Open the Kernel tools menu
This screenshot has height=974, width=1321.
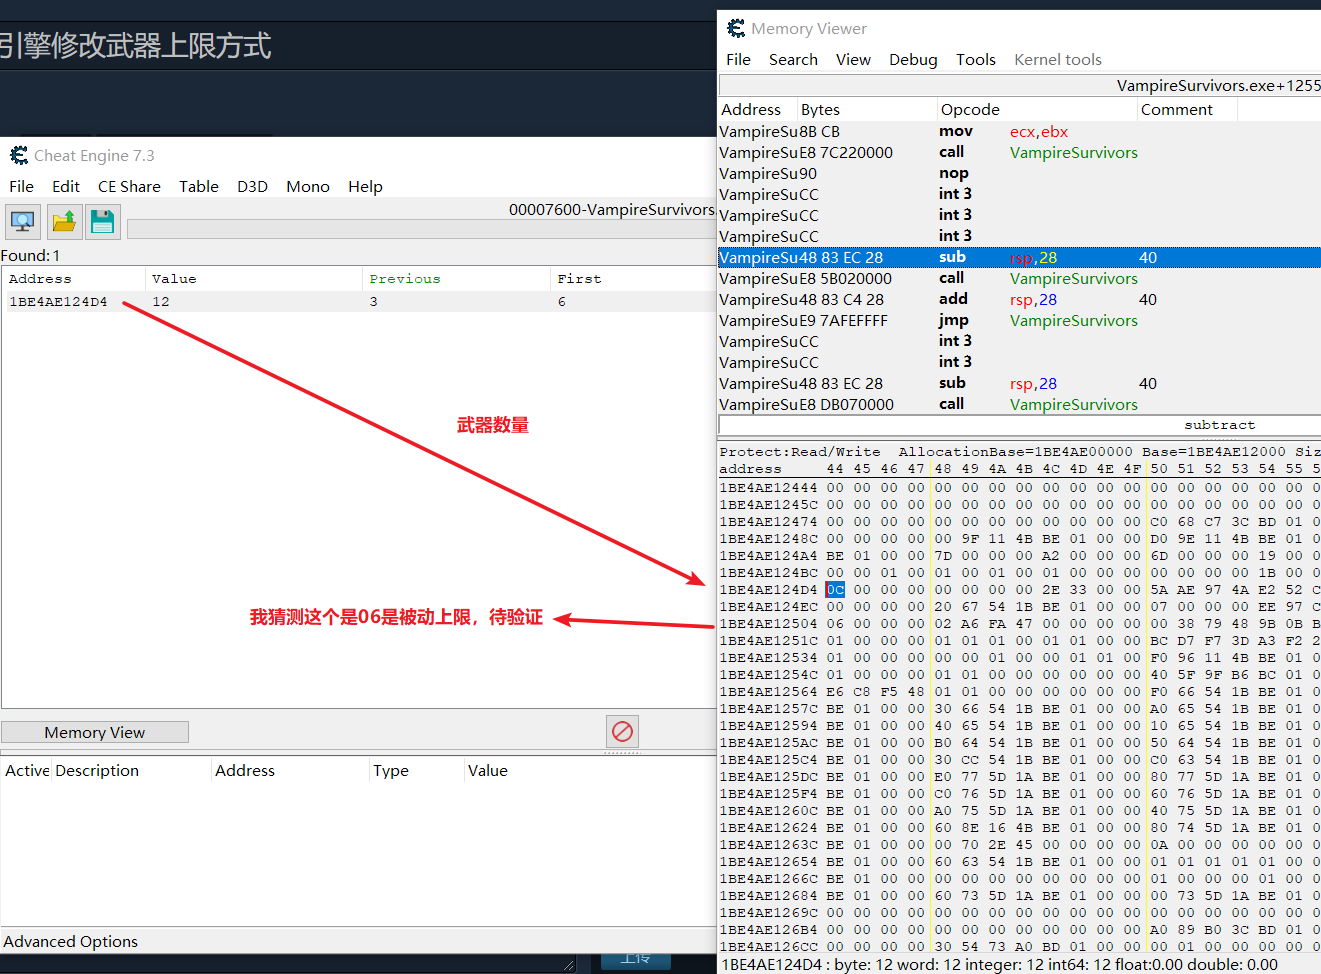[x=1058, y=59]
